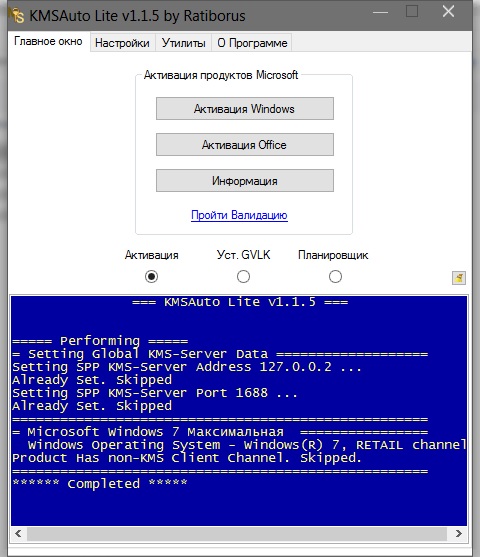This screenshot has height=557, width=480.
Task: Click the horizontal scrollbar track under the console
Action: (237, 534)
